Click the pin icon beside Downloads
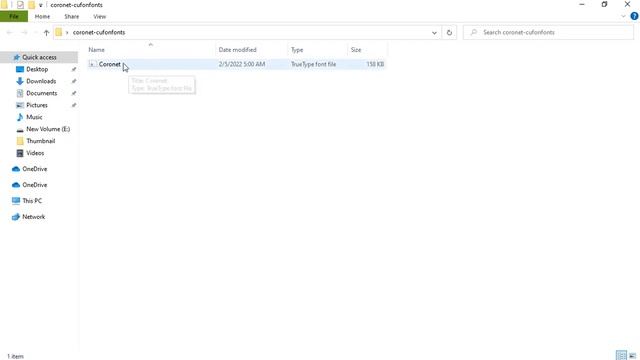Image resolution: width=640 pixels, height=360 pixels. pyautogui.click(x=74, y=81)
